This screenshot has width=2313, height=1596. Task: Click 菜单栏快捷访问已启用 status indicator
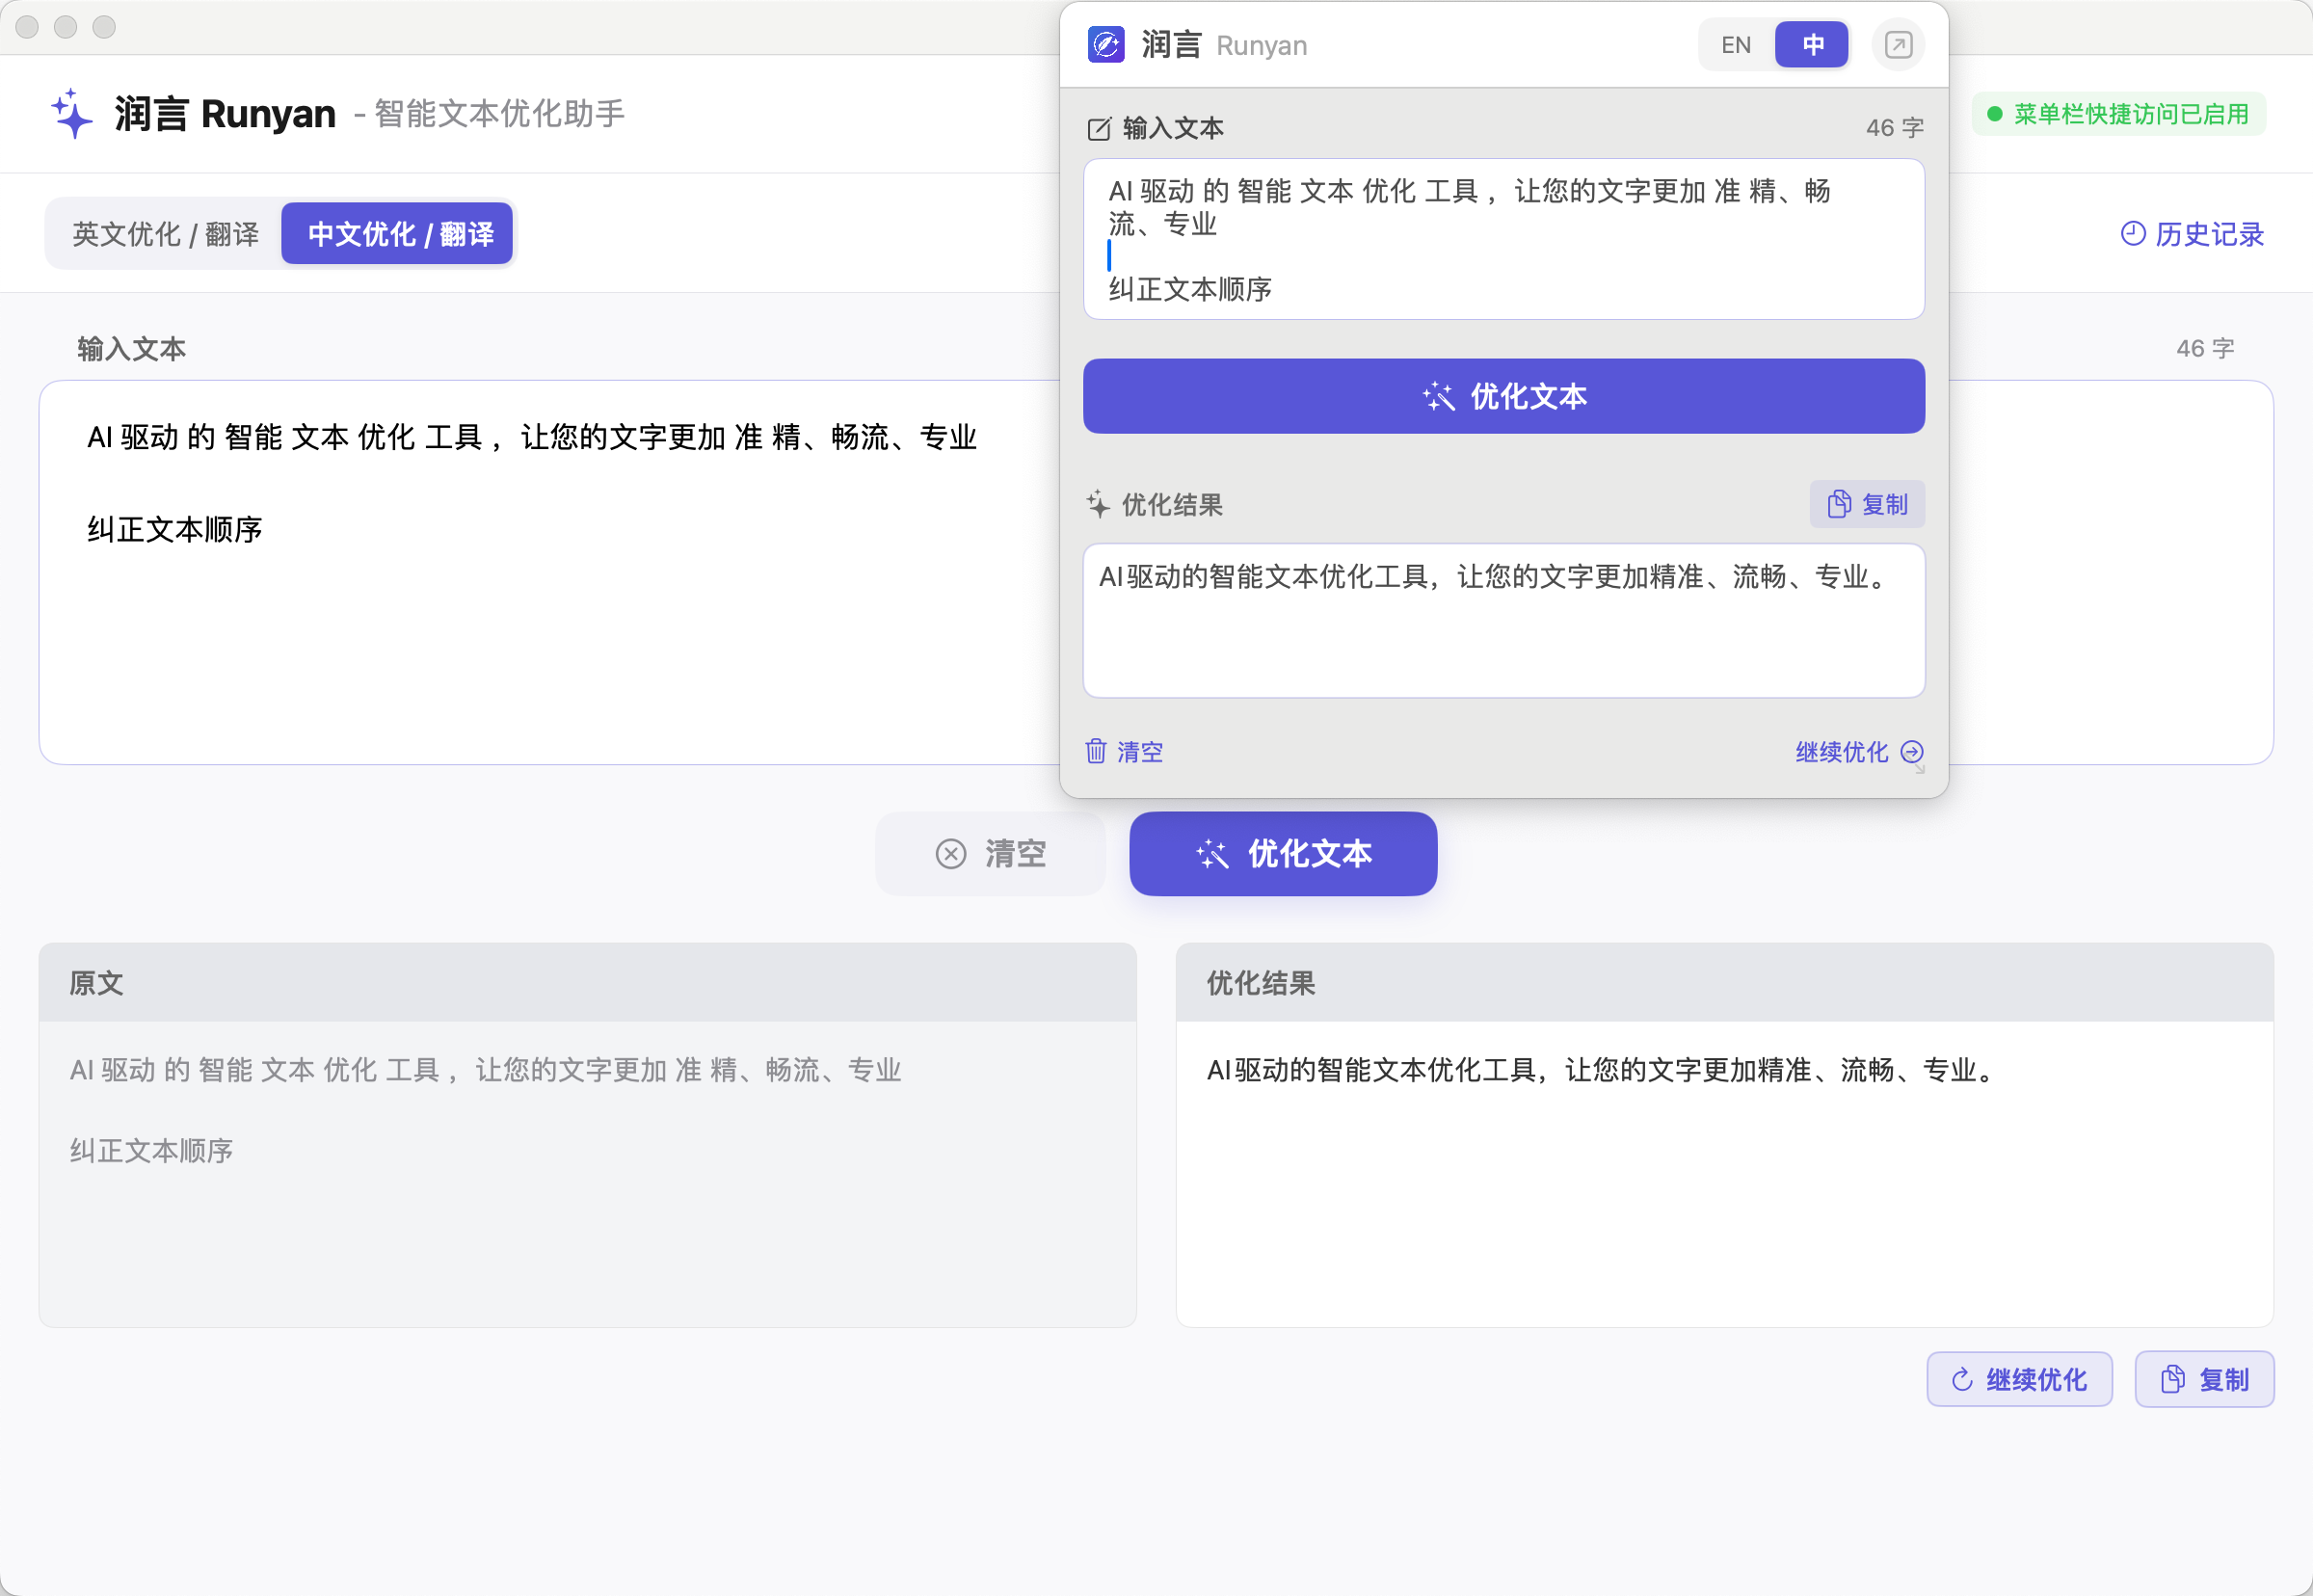tap(2118, 114)
